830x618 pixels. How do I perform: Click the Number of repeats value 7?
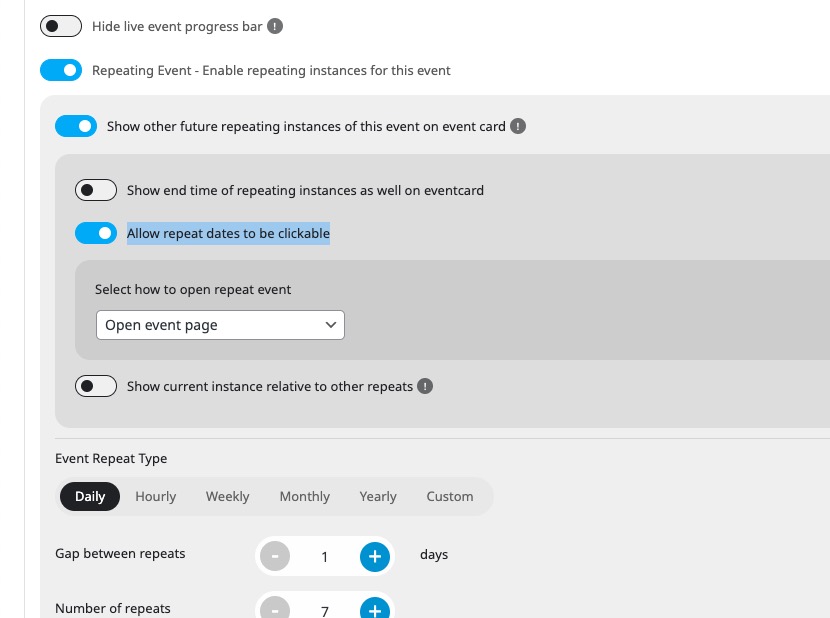click(x=324, y=611)
